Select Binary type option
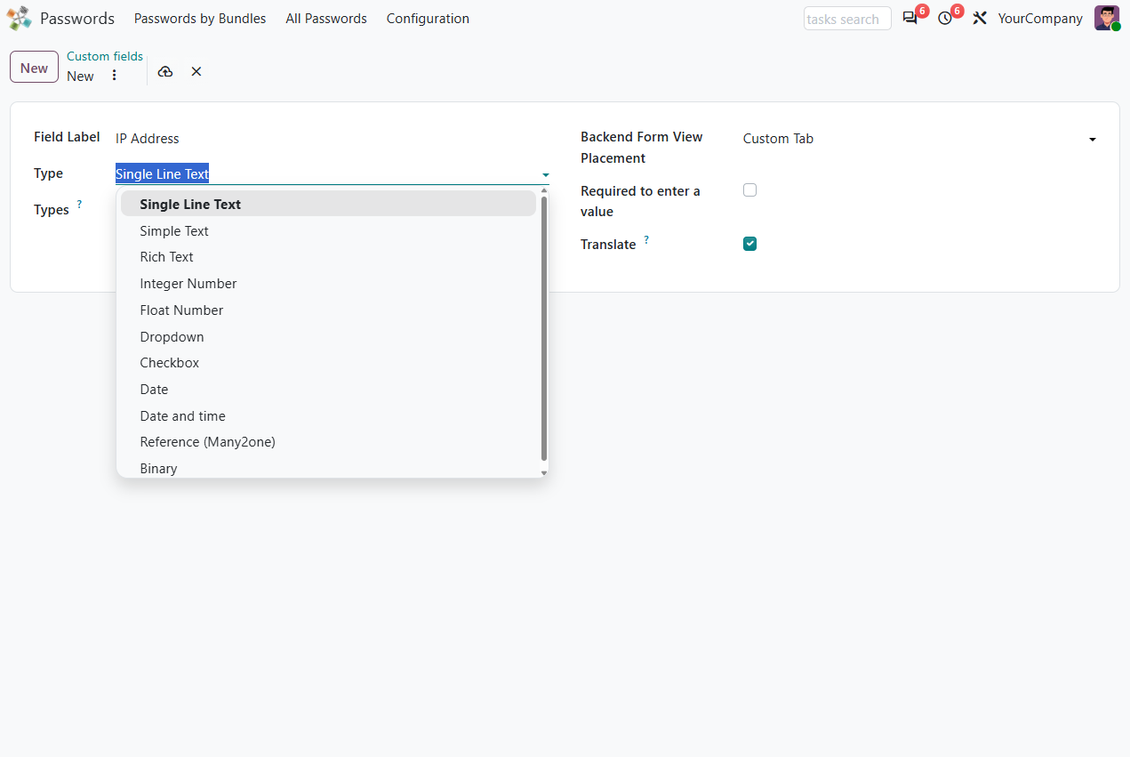 [329, 467]
